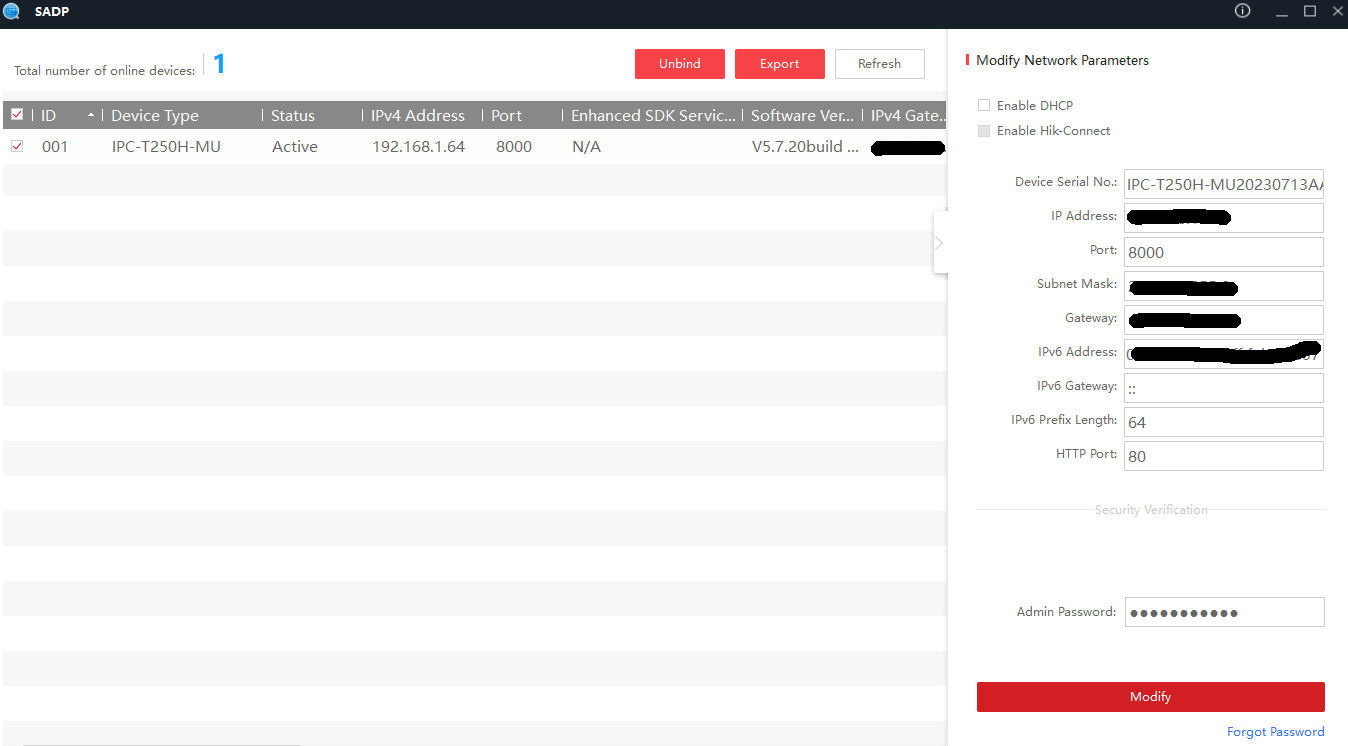
Task: Toggle the select-all devices header checkbox
Action: pyautogui.click(x=17, y=115)
